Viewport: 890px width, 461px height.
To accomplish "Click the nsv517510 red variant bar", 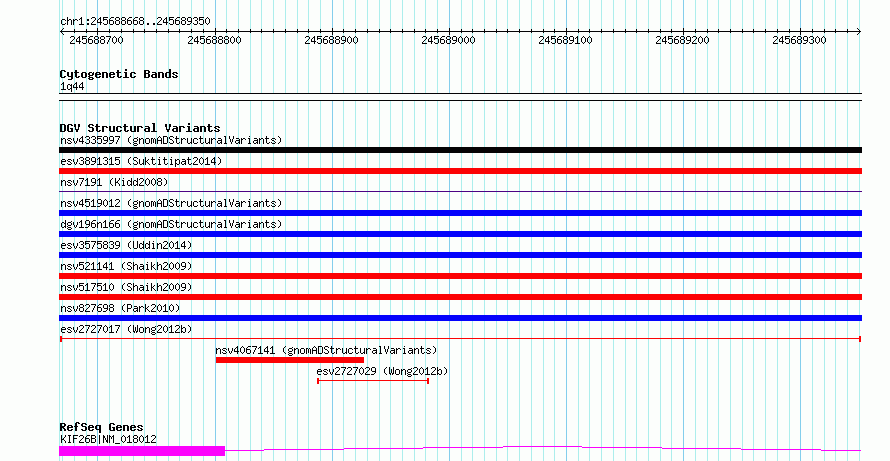I will tap(460, 297).
